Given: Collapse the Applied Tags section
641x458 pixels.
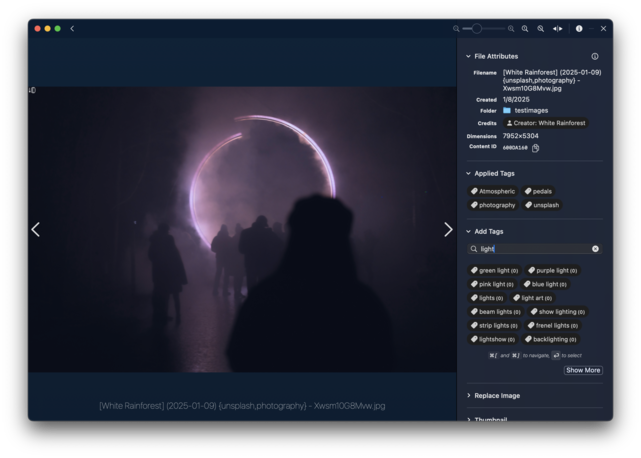Looking at the screenshot, I should tap(468, 173).
